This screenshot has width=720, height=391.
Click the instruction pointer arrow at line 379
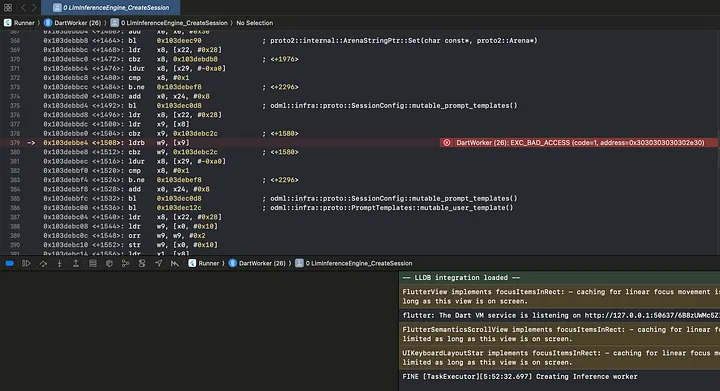click(31, 143)
